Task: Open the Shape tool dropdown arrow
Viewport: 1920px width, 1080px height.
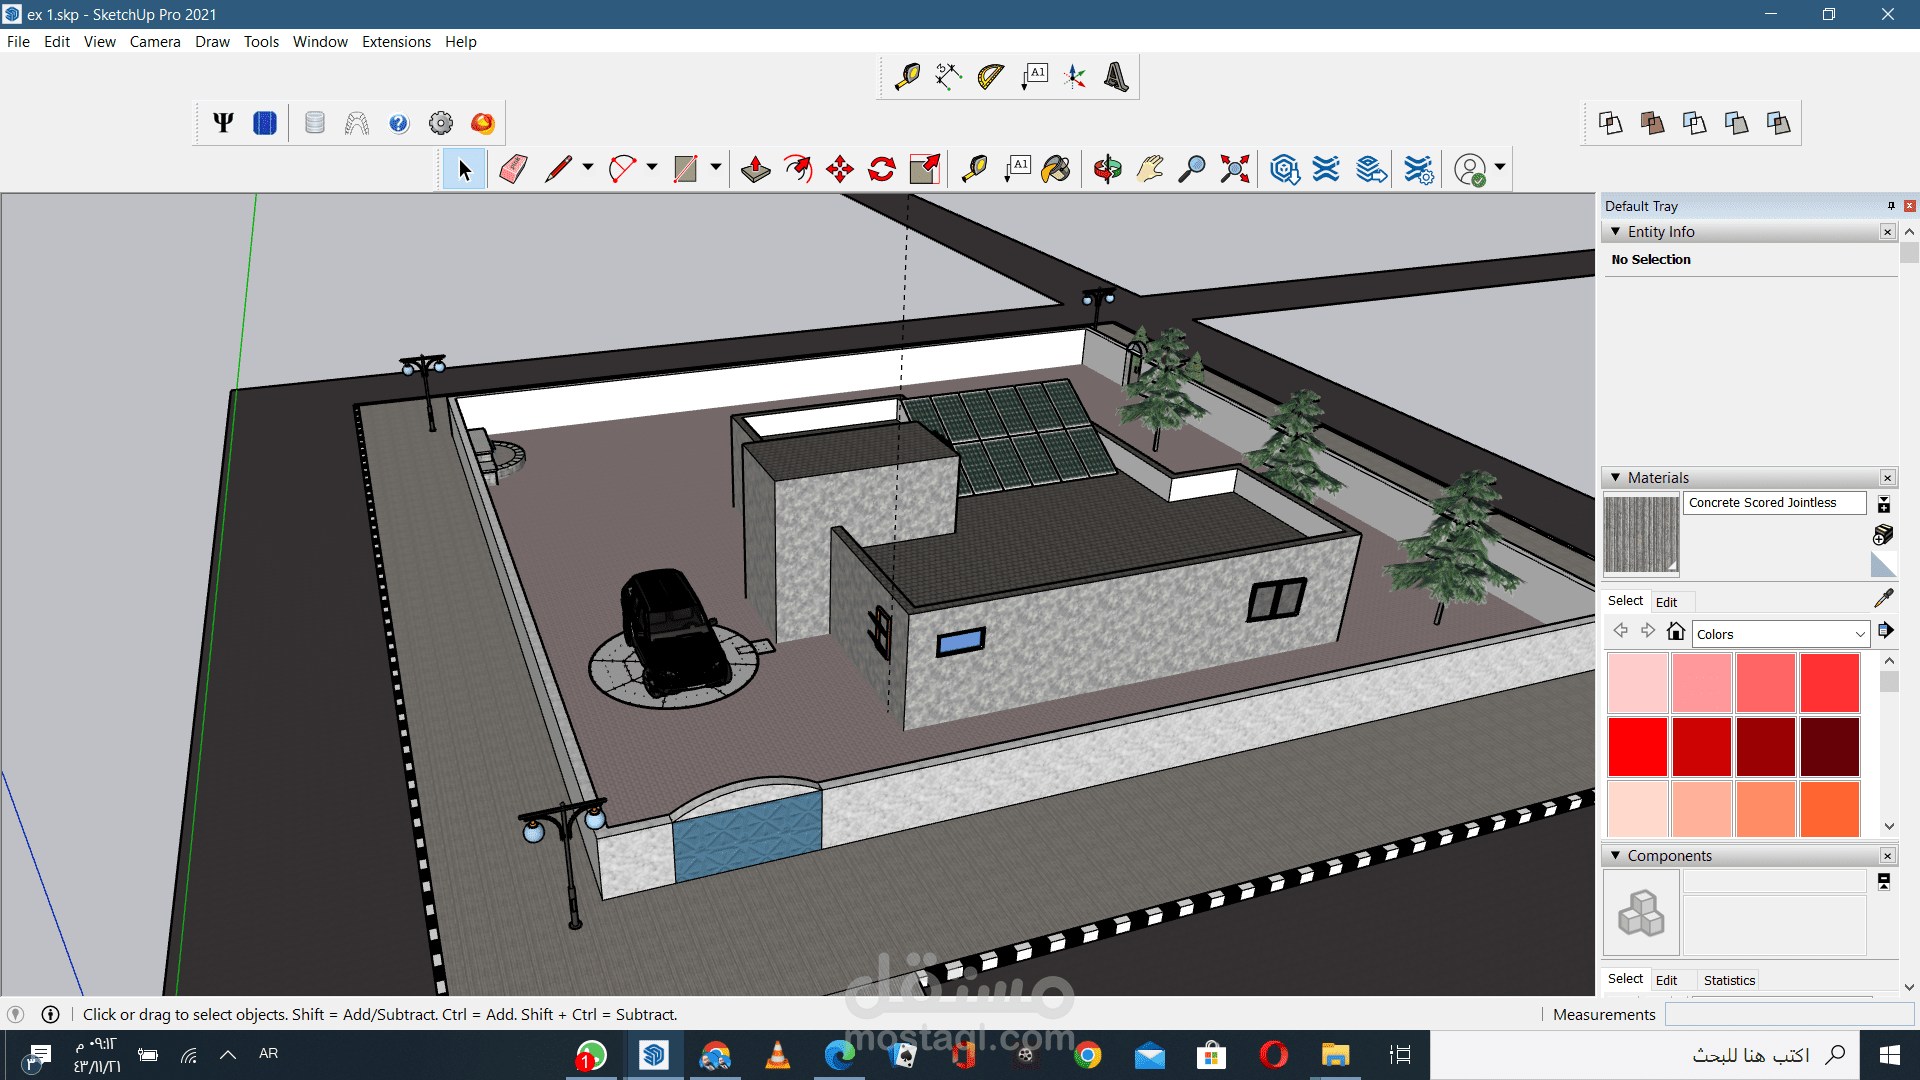Action: 716,168
